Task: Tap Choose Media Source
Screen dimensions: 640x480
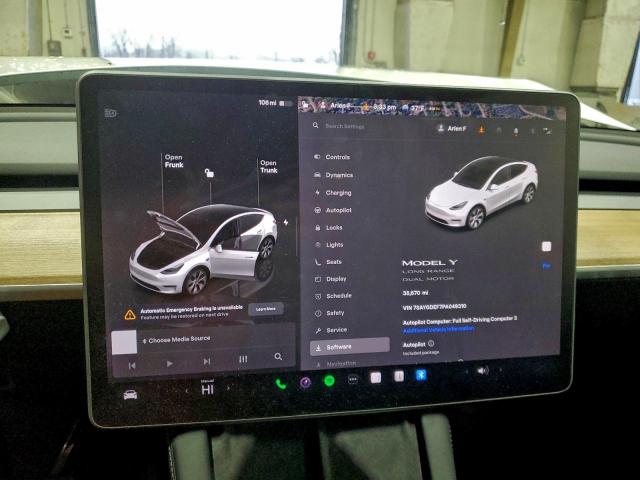Action: coord(179,339)
